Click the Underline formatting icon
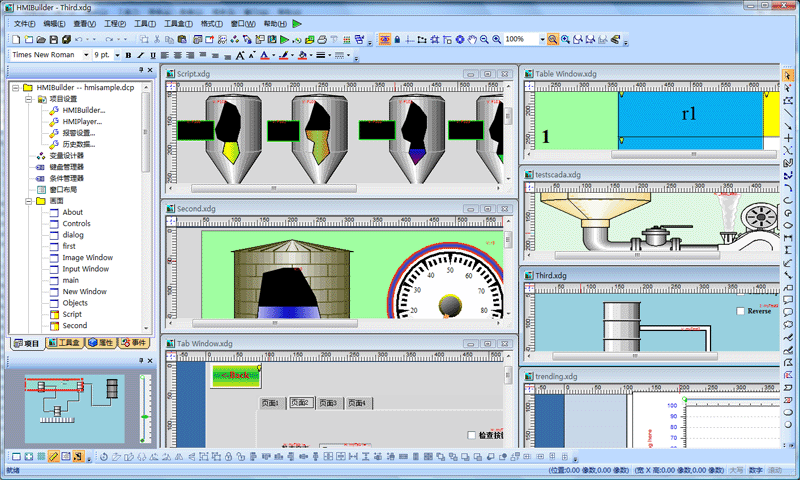This screenshot has height=480, width=800. click(153, 55)
